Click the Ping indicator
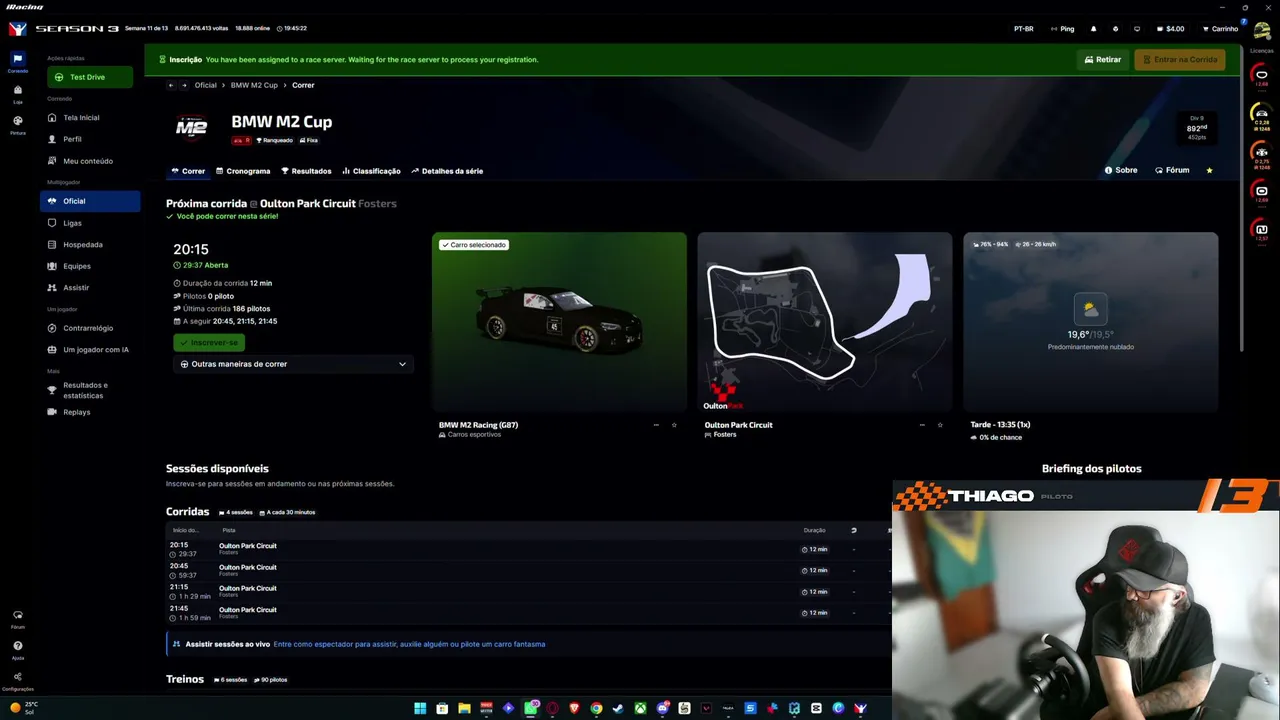The width and height of the screenshot is (1280, 720). click(1062, 29)
